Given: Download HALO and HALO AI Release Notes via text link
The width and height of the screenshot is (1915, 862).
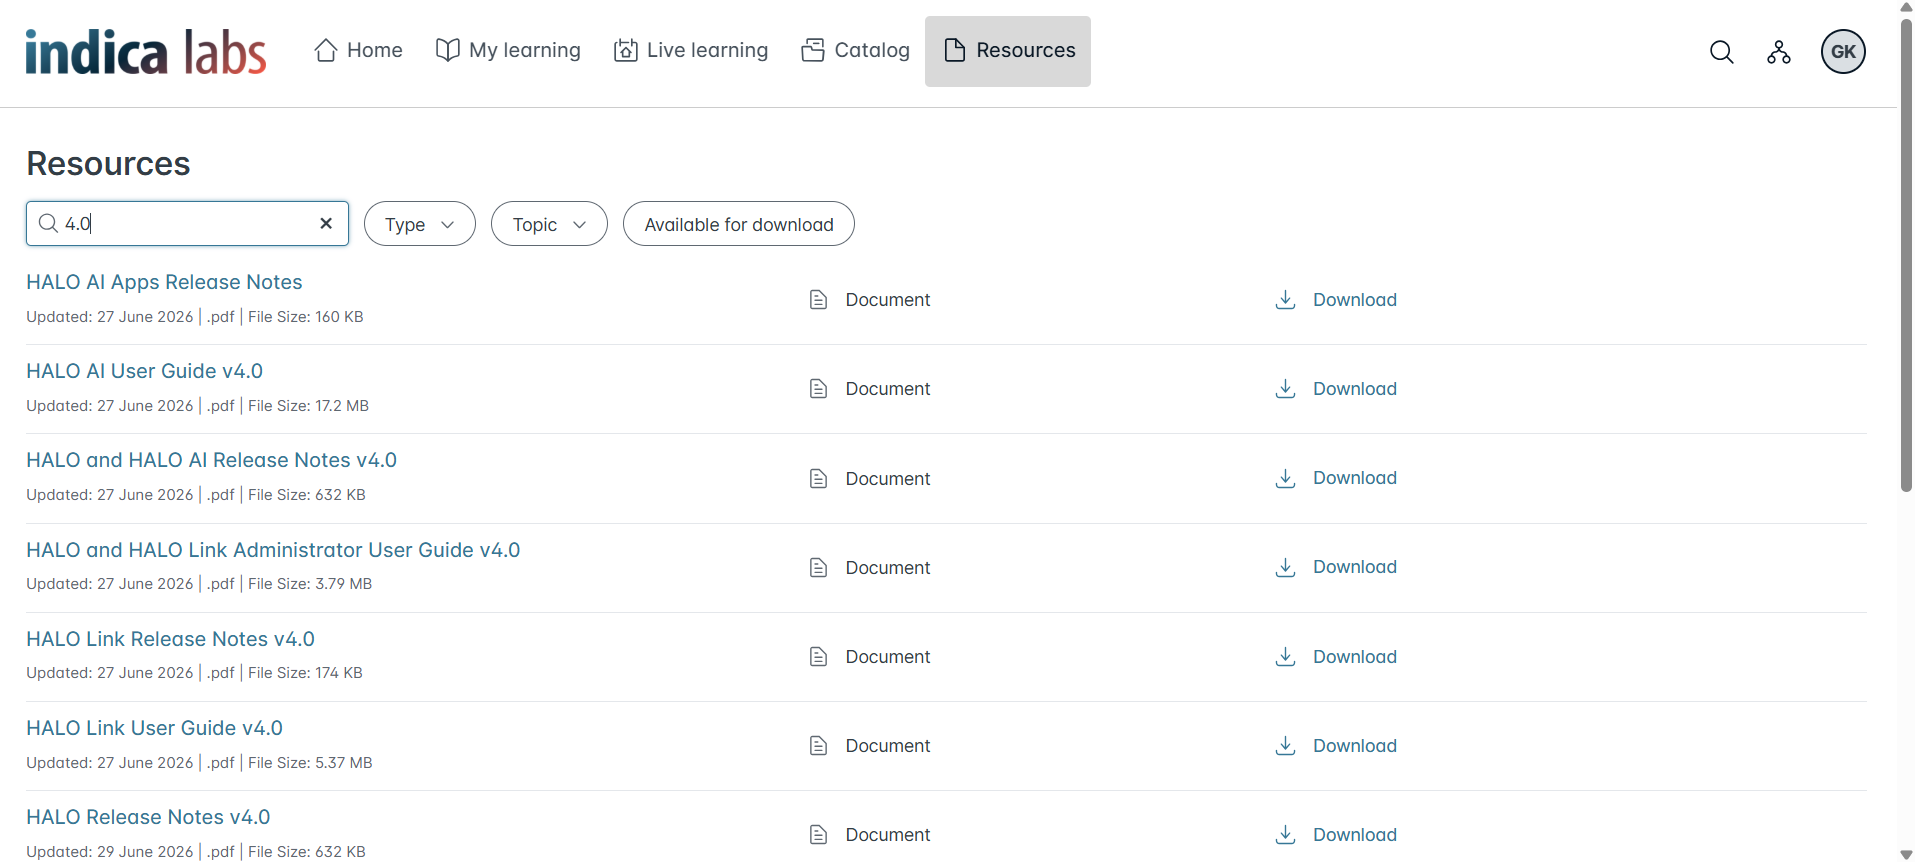Looking at the screenshot, I should [x=1355, y=478].
